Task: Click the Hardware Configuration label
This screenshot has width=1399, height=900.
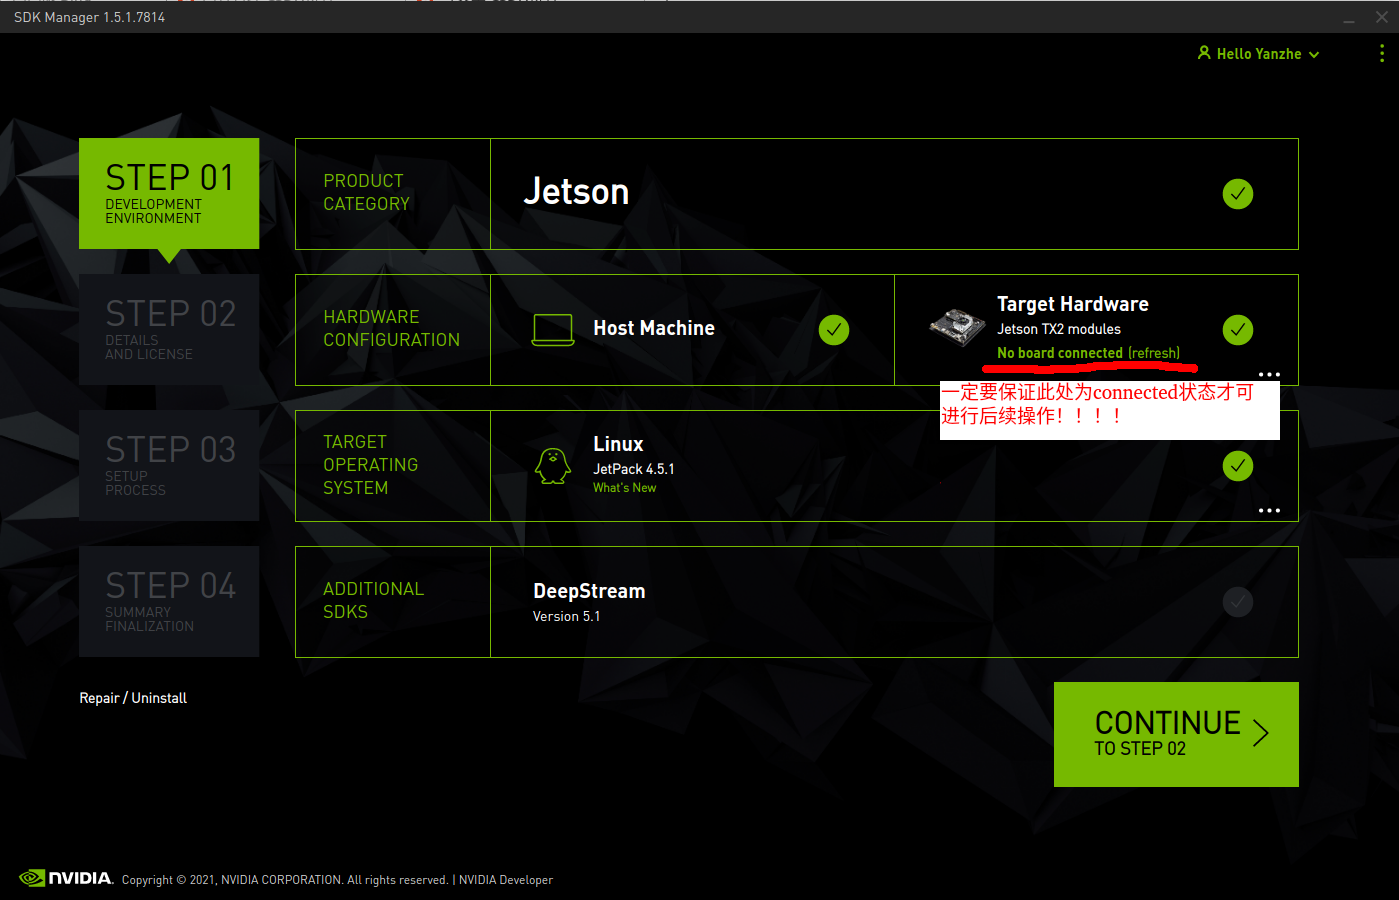Action: click(391, 328)
